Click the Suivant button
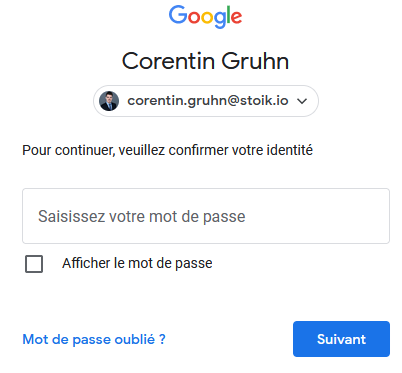The image size is (402, 373). click(x=341, y=339)
